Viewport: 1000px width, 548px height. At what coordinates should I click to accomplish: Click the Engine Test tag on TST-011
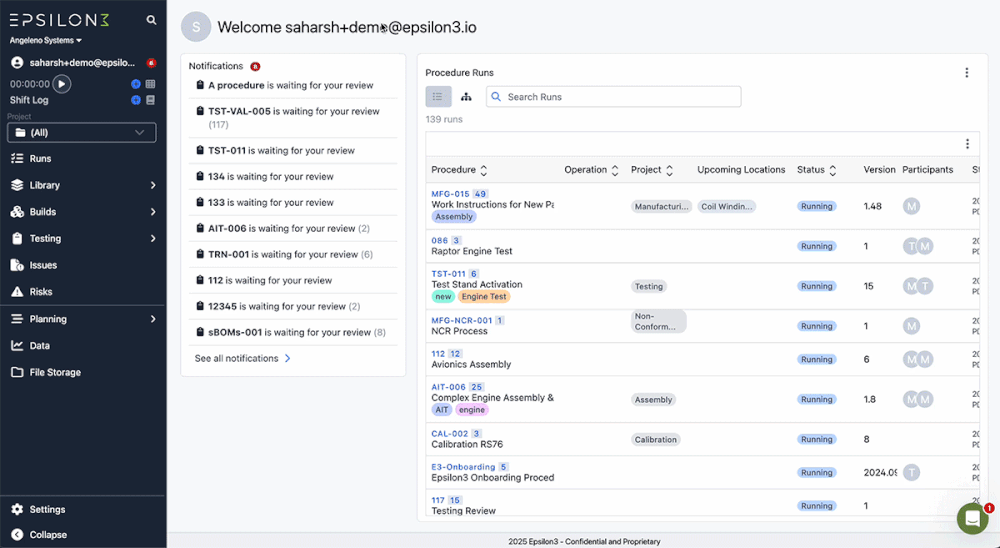point(484,297)
